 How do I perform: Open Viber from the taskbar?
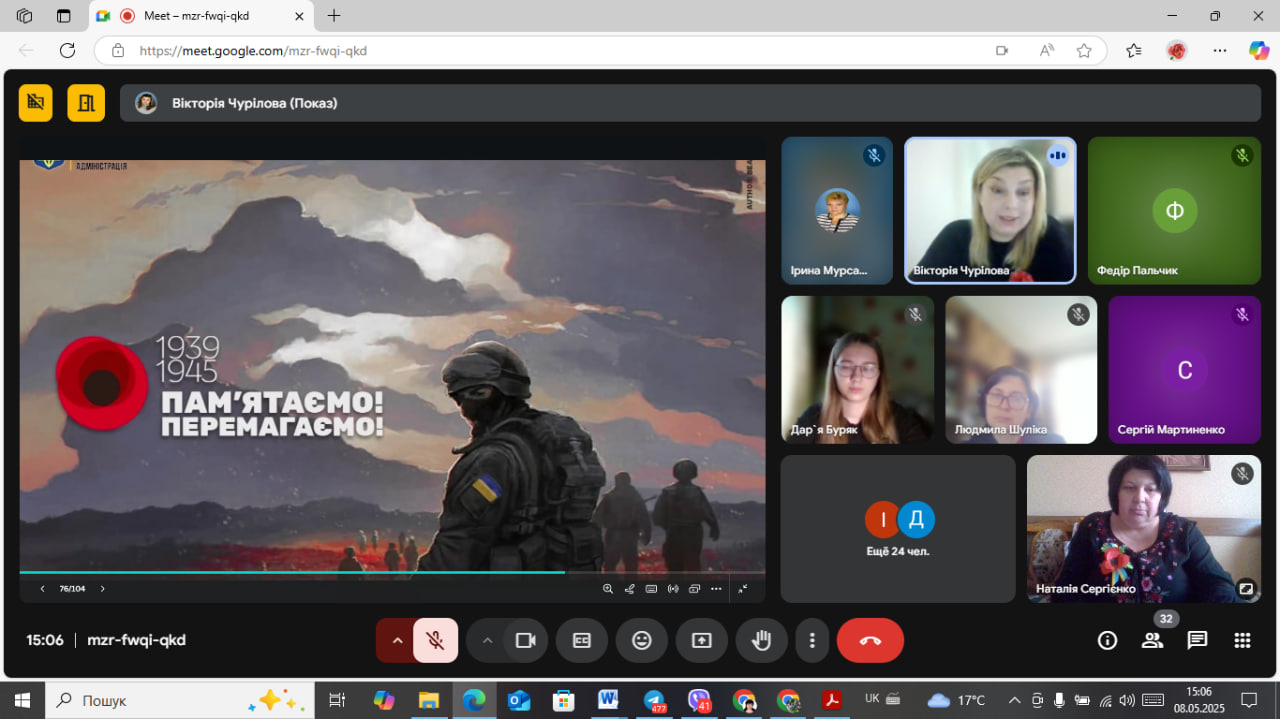pos(700,700)
